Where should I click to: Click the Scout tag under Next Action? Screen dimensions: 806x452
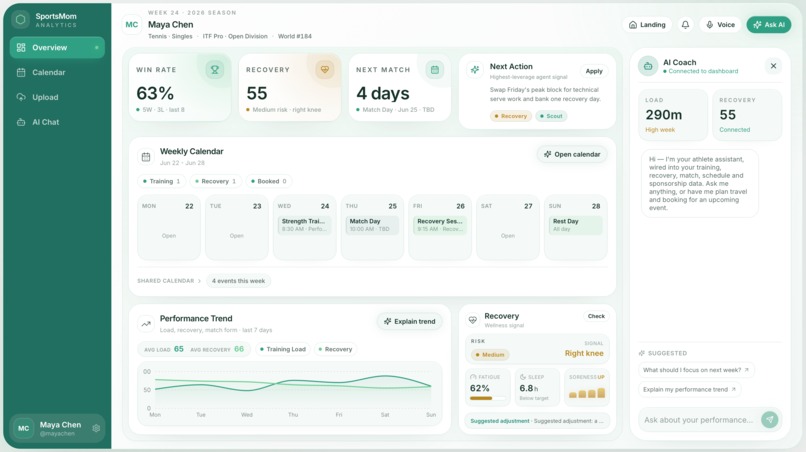[551, 116]
